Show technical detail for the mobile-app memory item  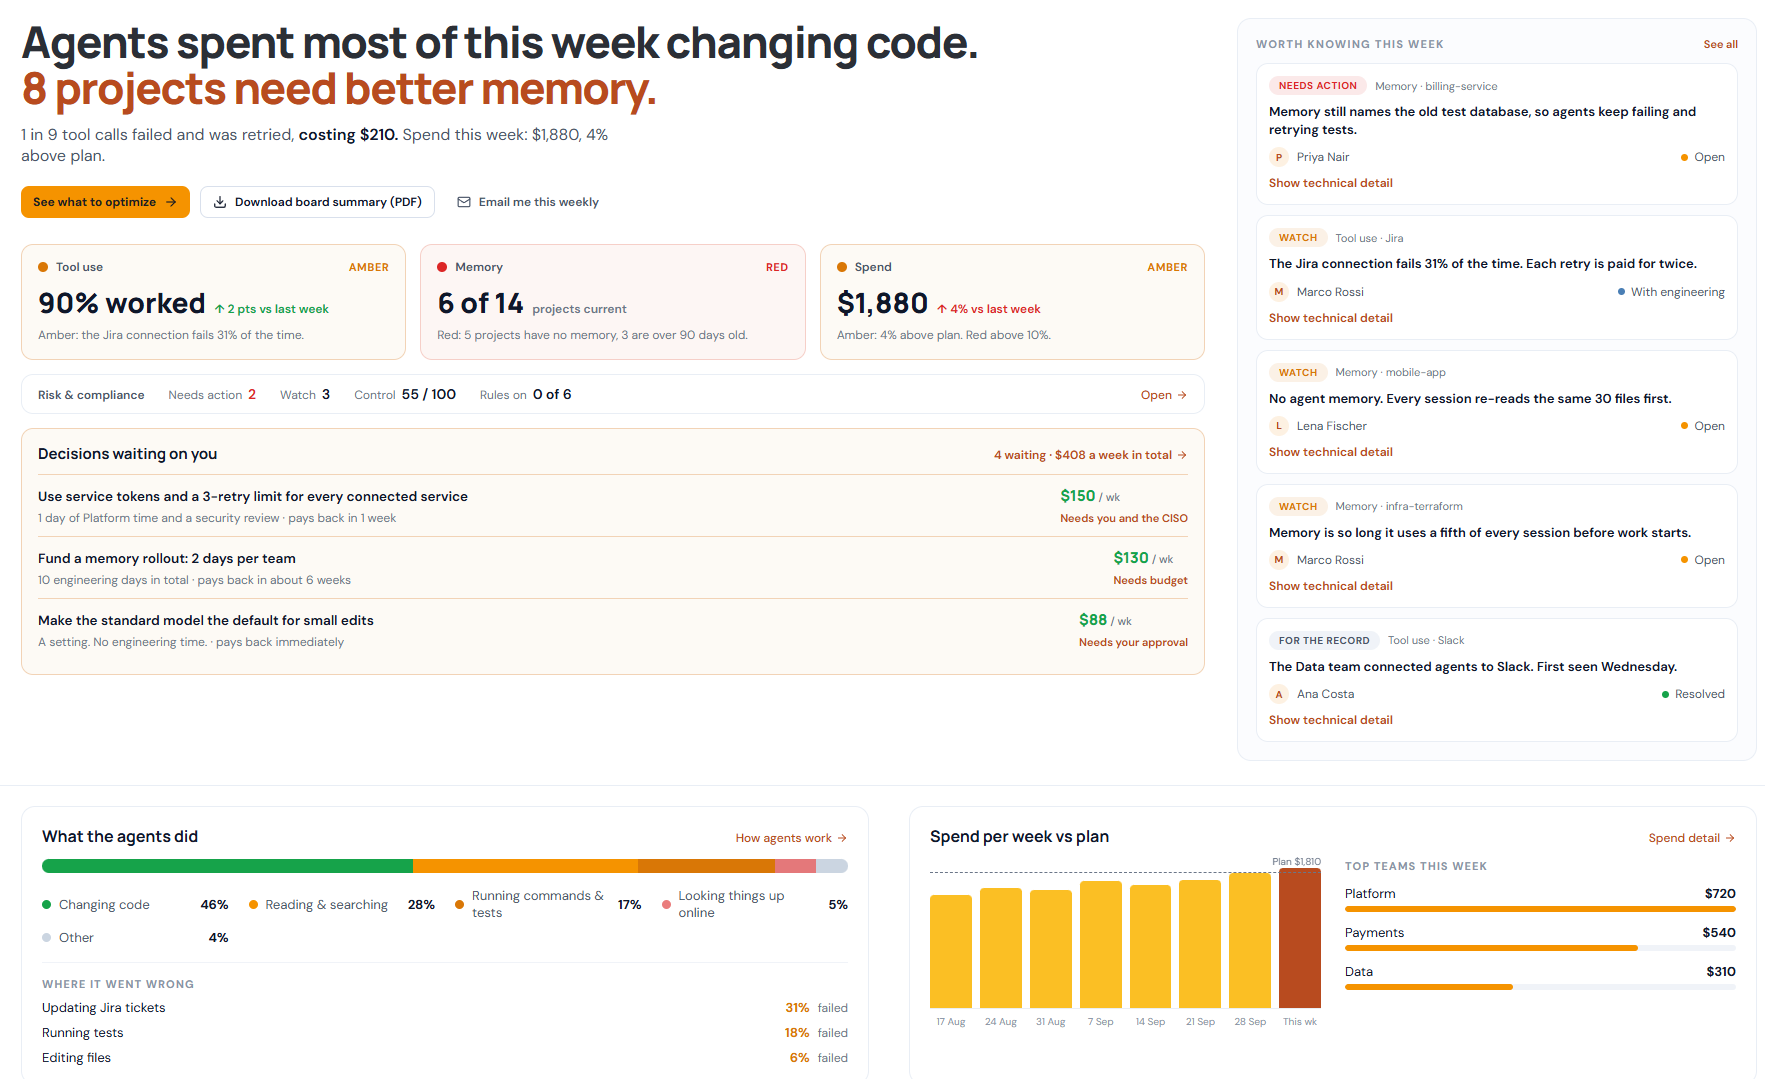(1330, 452)
